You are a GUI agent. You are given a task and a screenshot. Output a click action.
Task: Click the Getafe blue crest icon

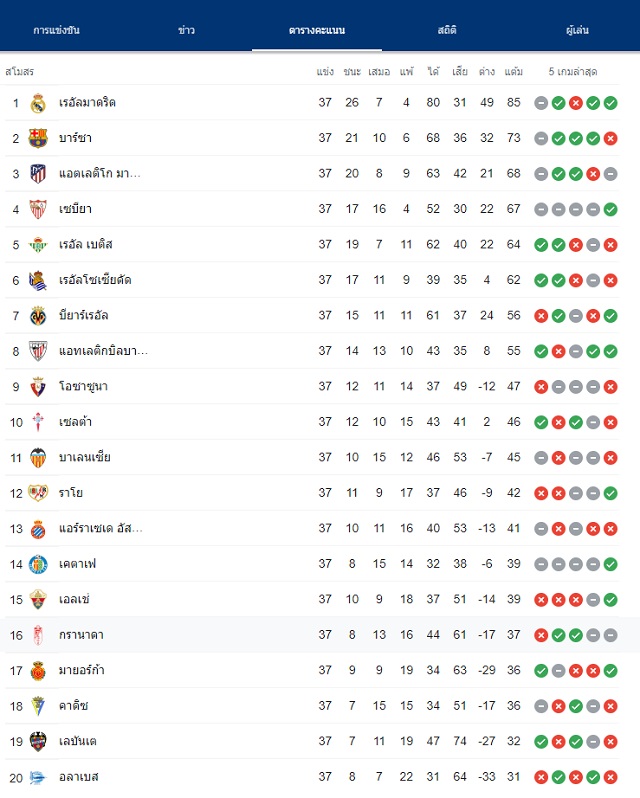tap(38, 564)
